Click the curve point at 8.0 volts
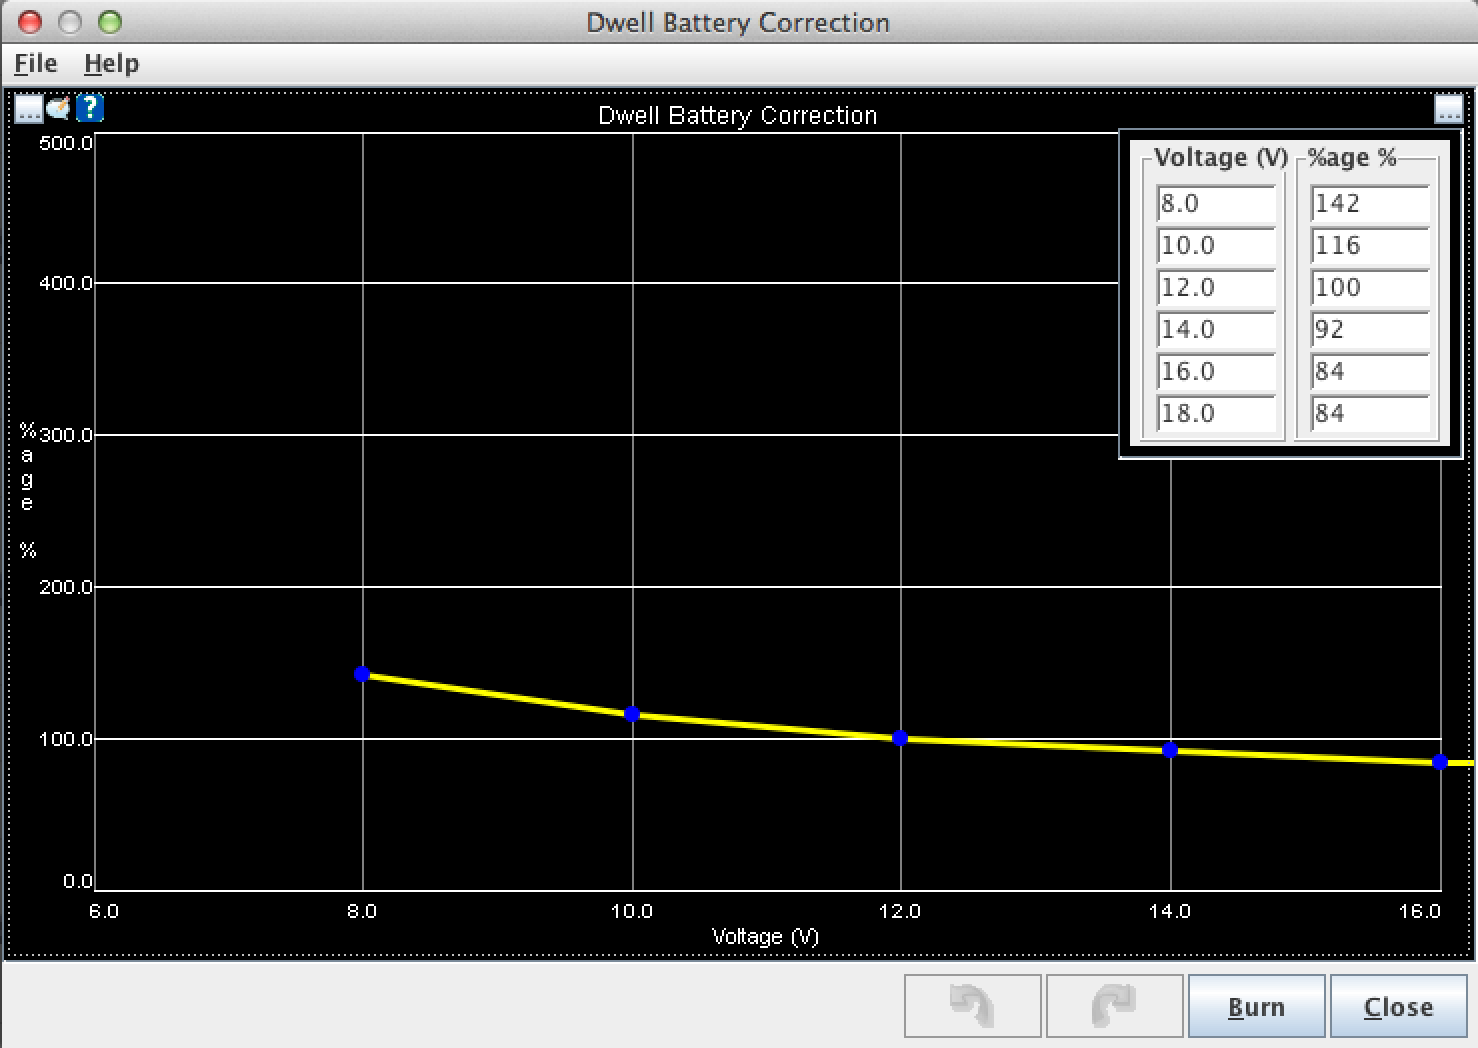This screenshot has width=1478, height=1048. [362, 675]
